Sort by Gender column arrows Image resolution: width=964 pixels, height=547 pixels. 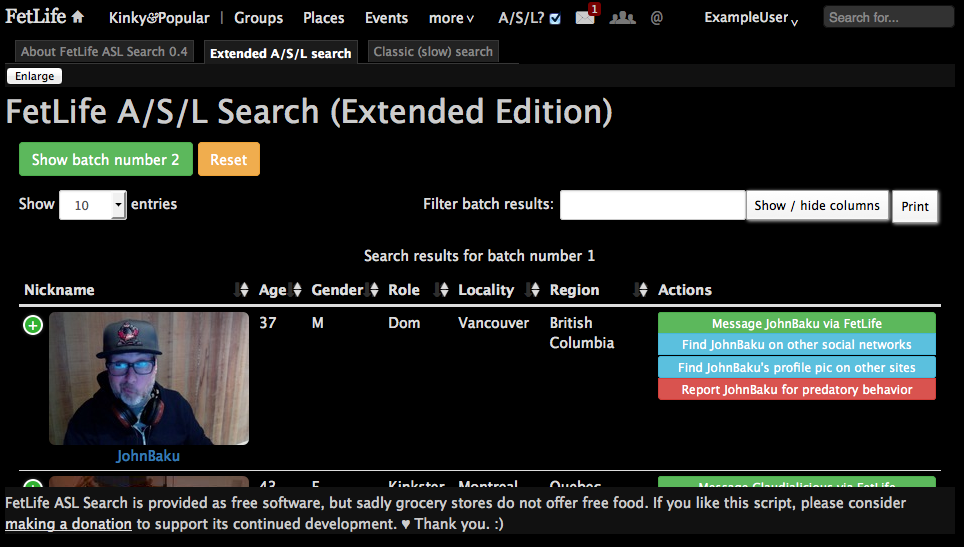click(x=371, y=289)
